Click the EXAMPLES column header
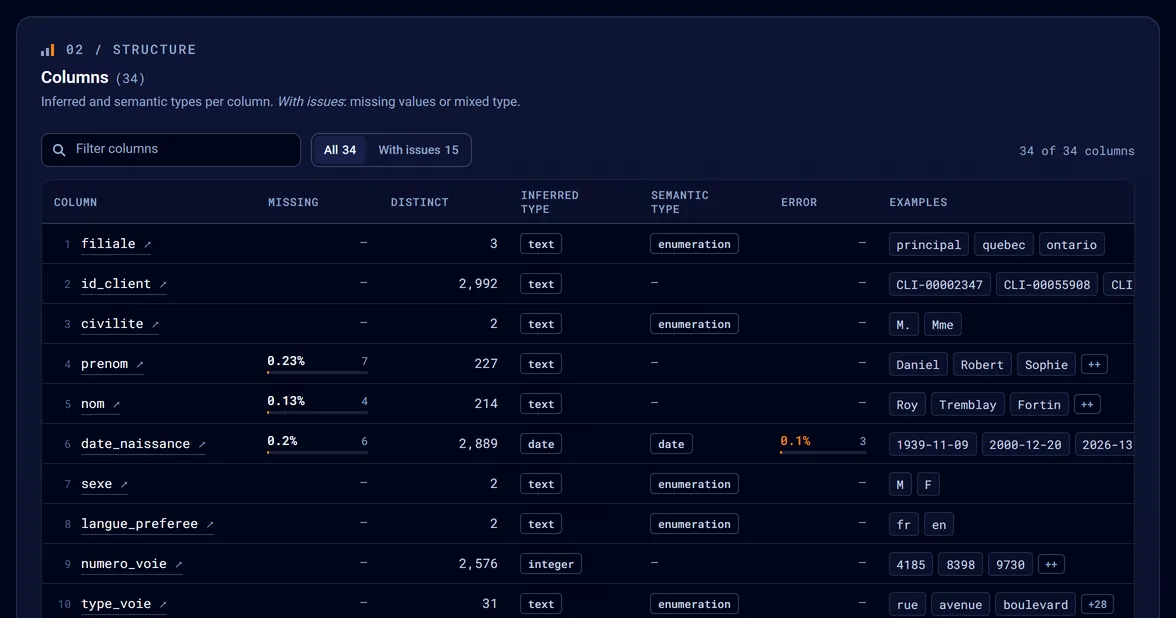1176x618 pixels. coord(918,202)
